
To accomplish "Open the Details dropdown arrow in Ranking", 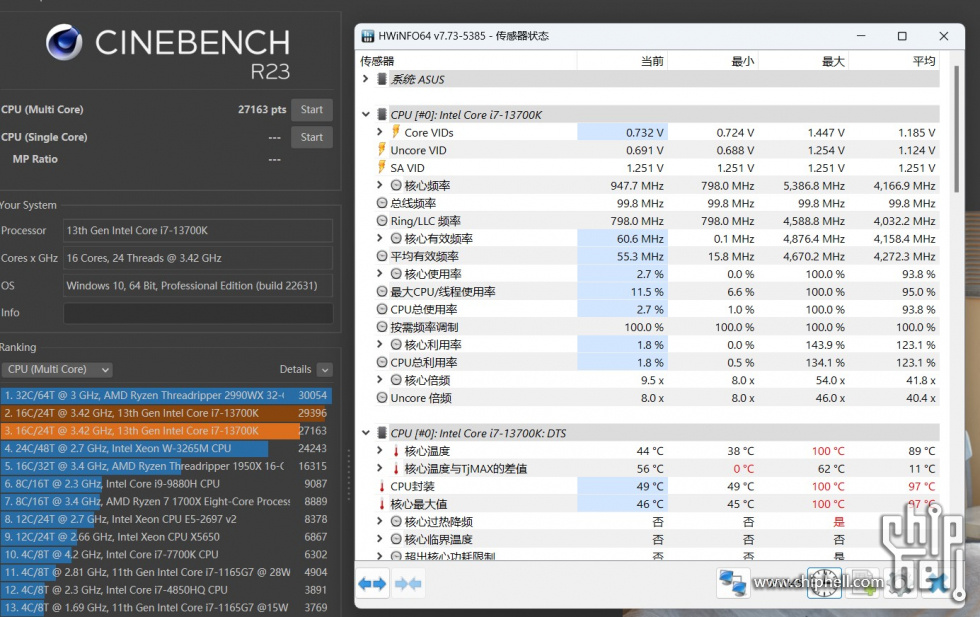I will tap(324, 369).
